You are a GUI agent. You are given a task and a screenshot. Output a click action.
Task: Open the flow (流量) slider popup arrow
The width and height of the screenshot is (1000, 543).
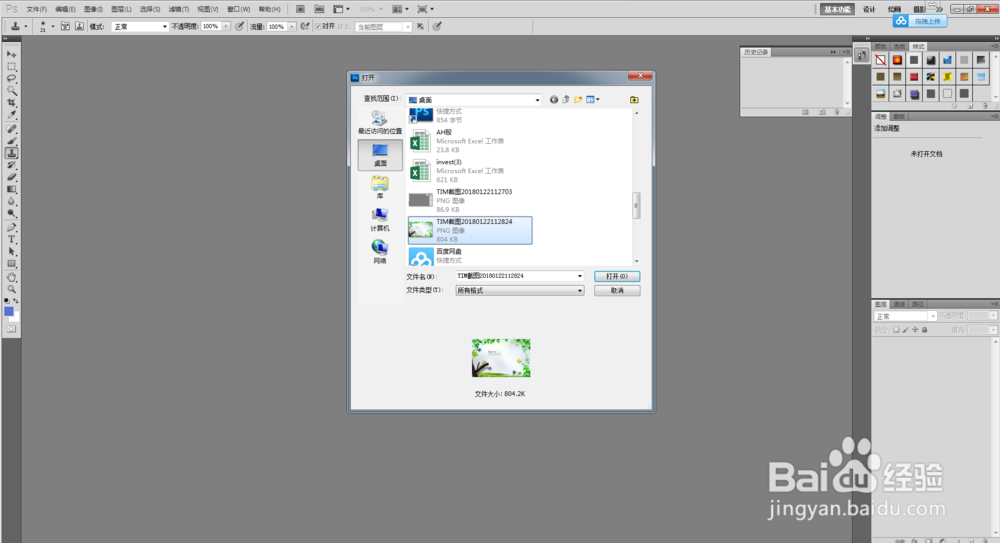click(292, 26)
